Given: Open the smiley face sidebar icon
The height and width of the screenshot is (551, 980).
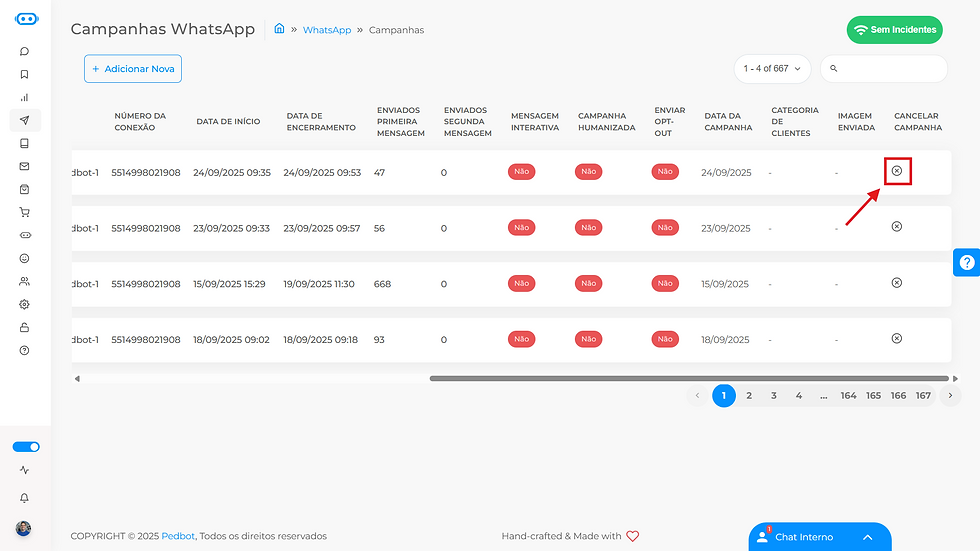Looking at the screenshot, I should [x=24, y=259].
